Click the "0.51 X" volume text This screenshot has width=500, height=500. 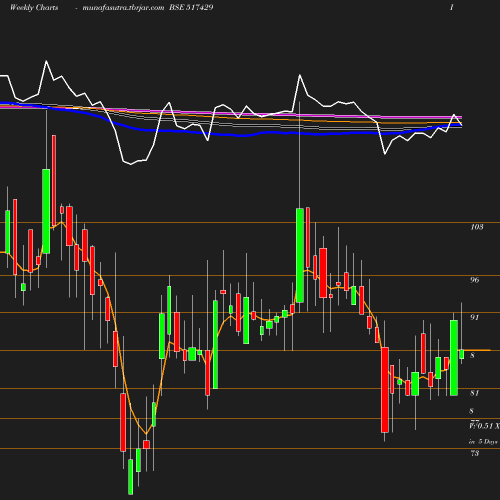click(489, 426)
